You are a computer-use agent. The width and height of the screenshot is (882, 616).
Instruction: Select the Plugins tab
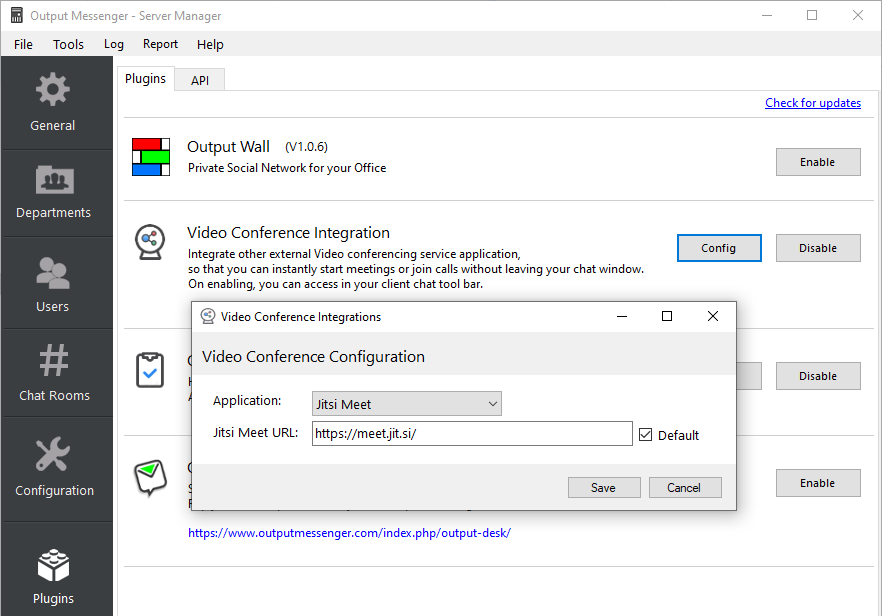tap(145, 78)
